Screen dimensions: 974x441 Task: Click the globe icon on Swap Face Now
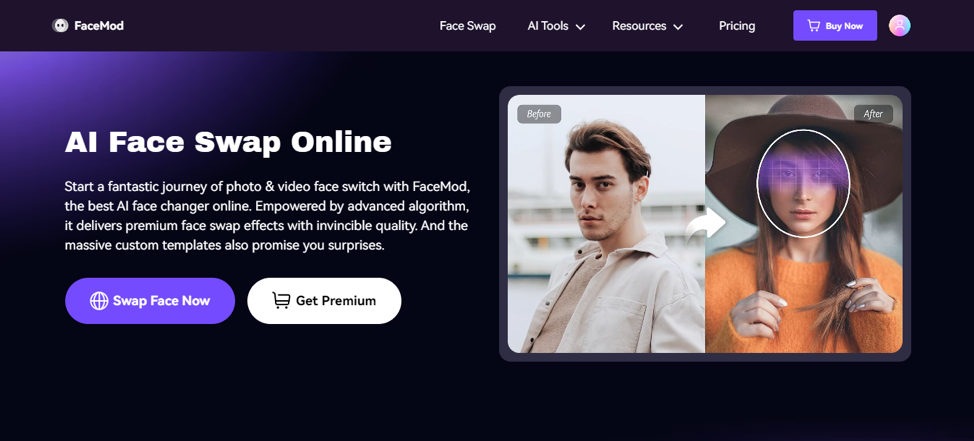click(x=99, y=301)
